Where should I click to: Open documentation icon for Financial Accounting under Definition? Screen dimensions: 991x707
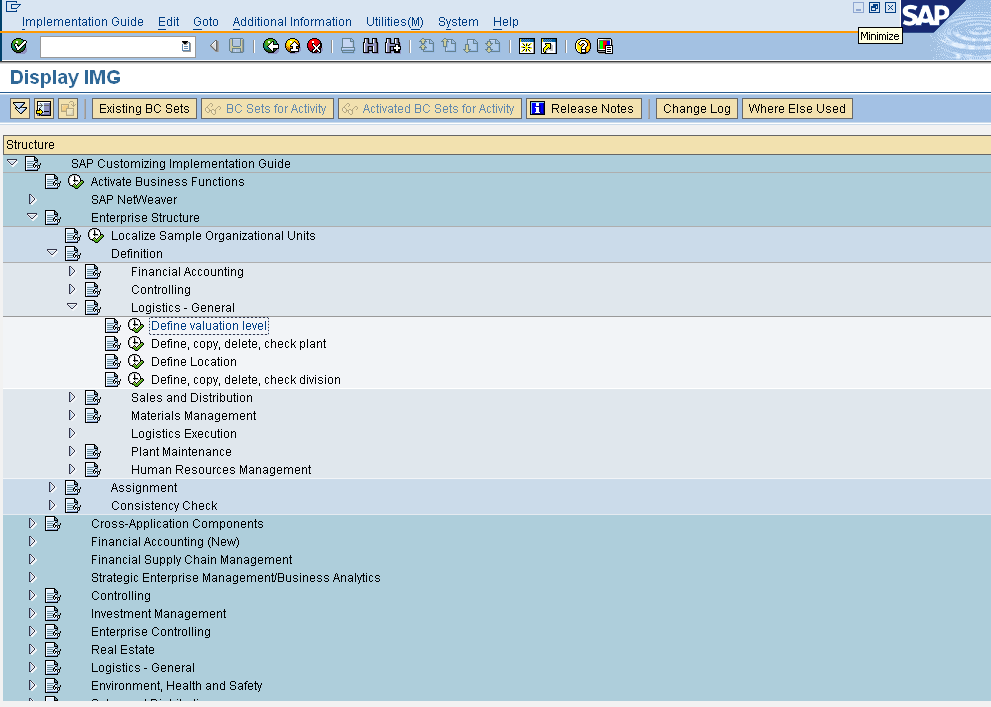(x=93, y=272)
